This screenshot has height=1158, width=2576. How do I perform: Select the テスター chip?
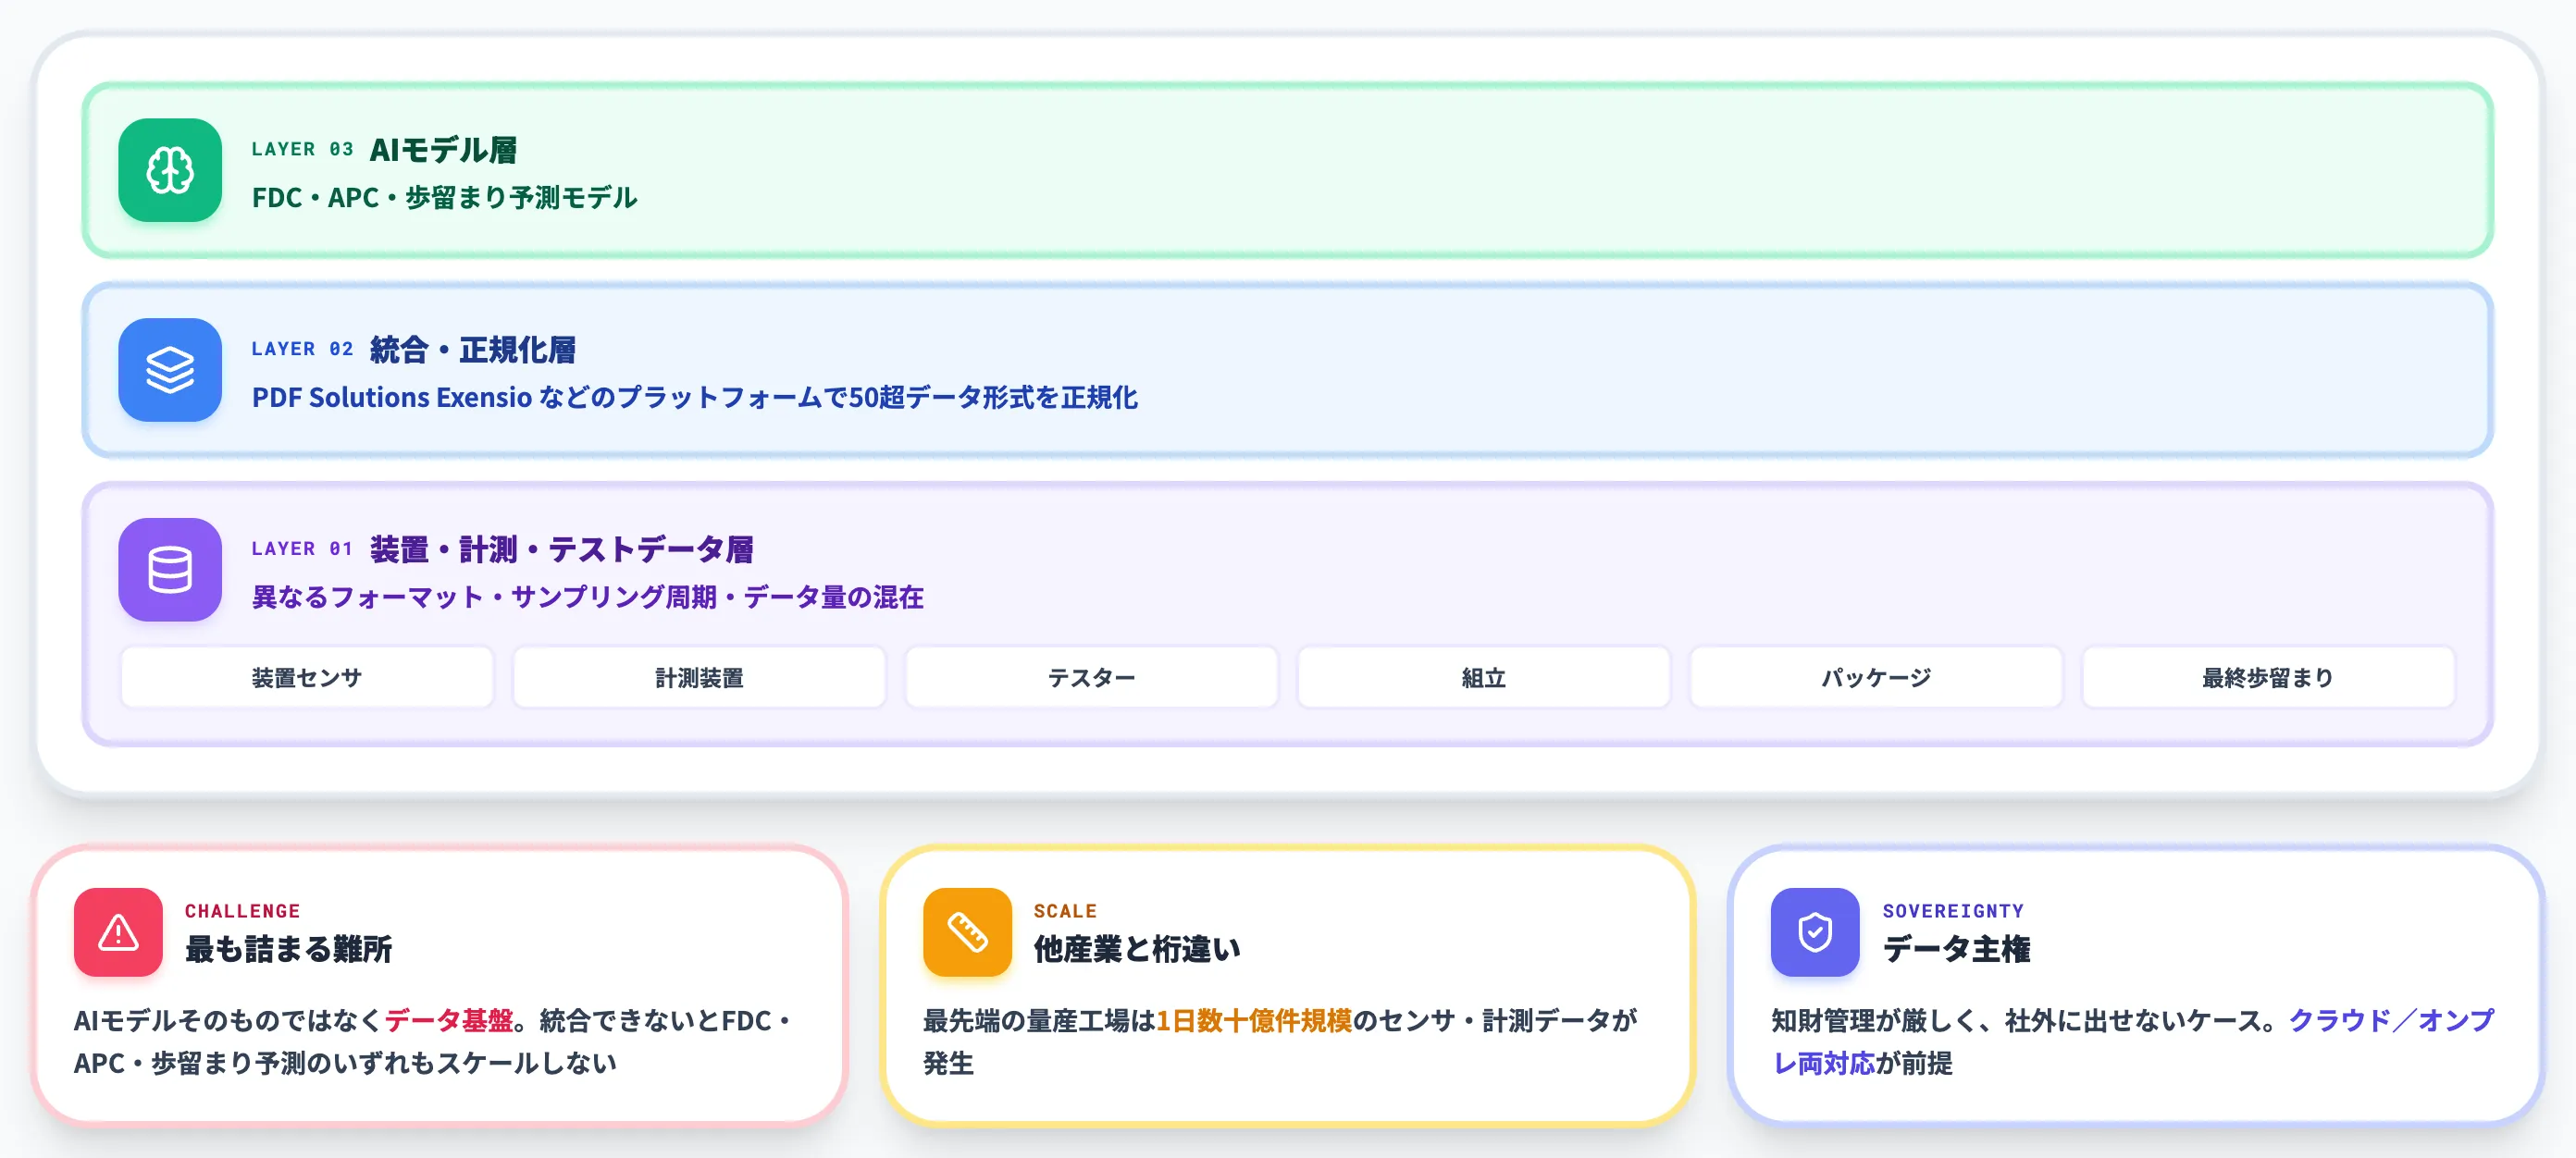click(1091, 678)
